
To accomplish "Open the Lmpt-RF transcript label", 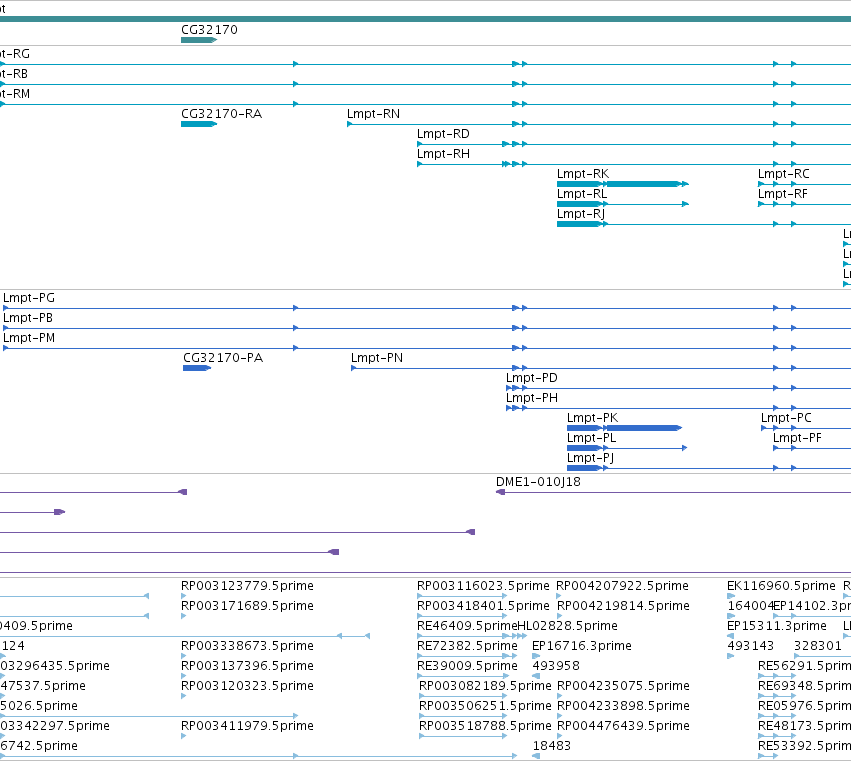I will point(783,194).
